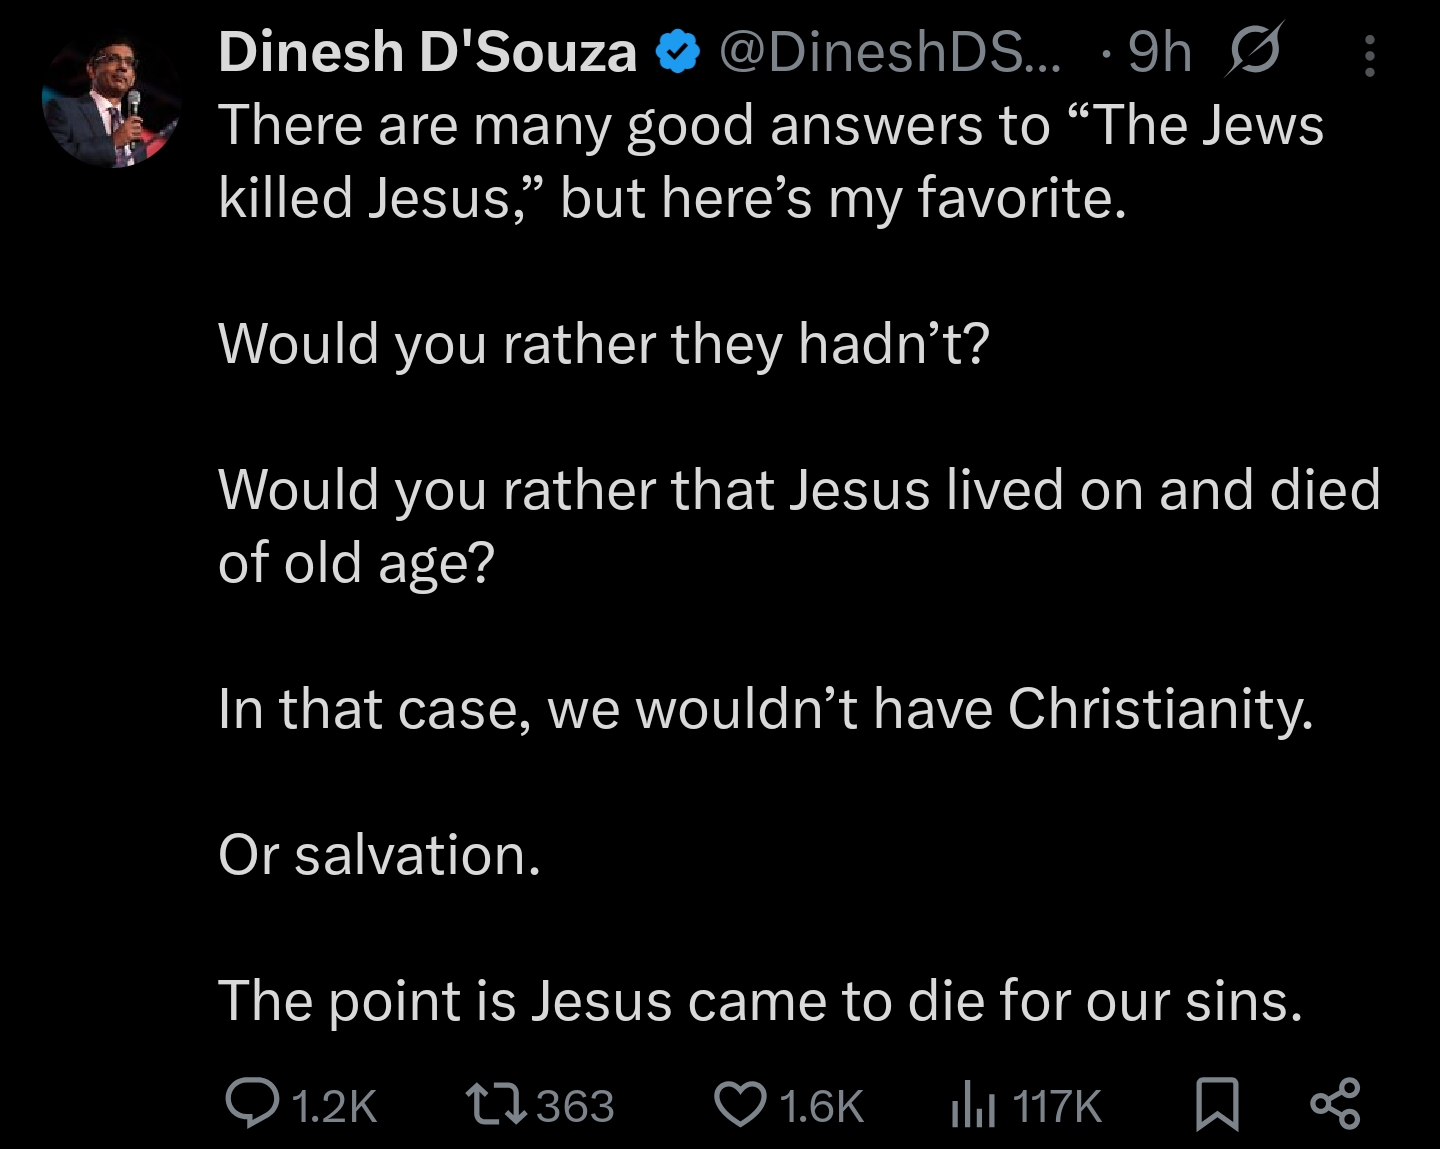Click the repost arrows icon

[496, 1104]
